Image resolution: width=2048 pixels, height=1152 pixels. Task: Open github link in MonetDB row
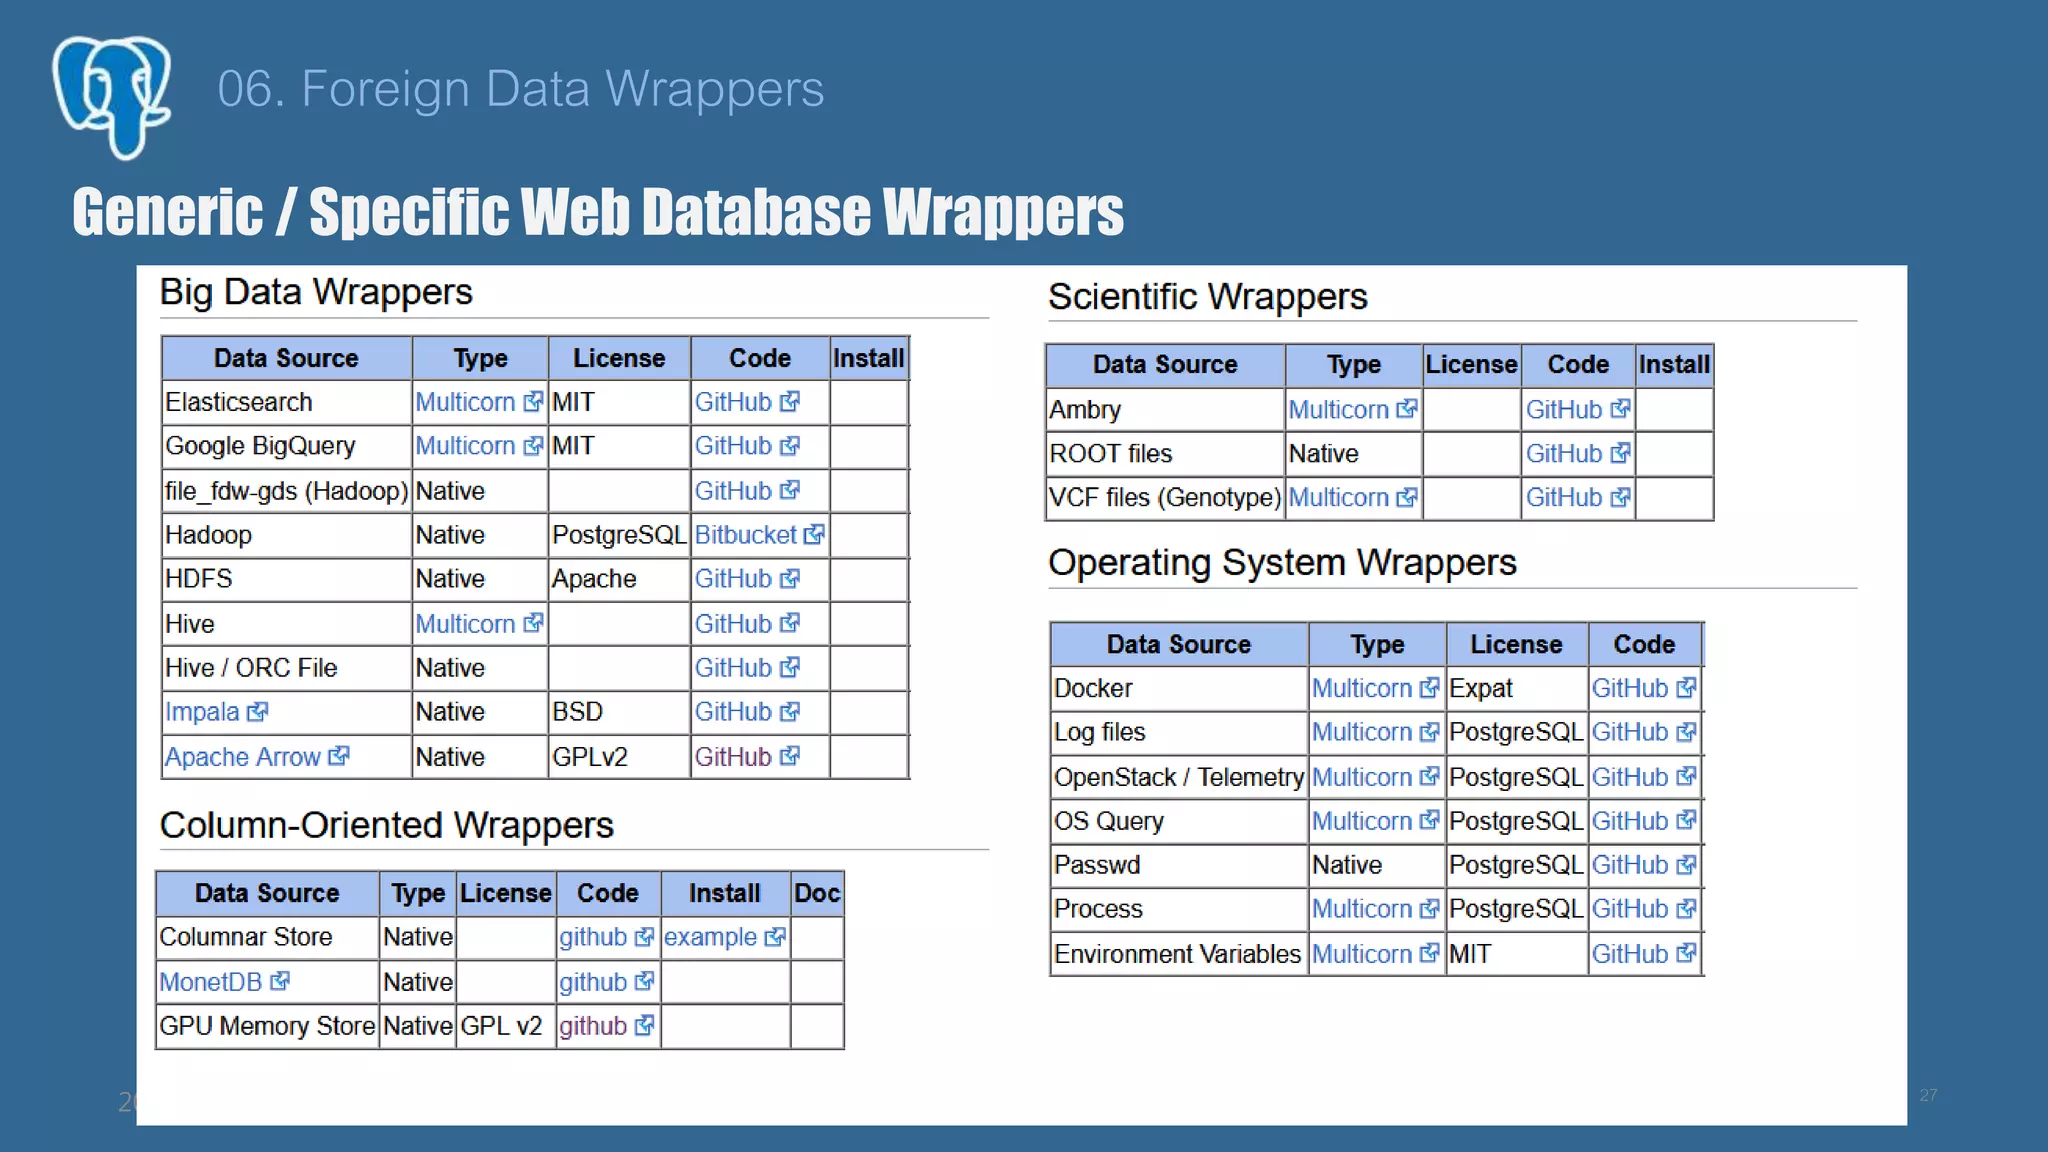click(x=606, y=982)
